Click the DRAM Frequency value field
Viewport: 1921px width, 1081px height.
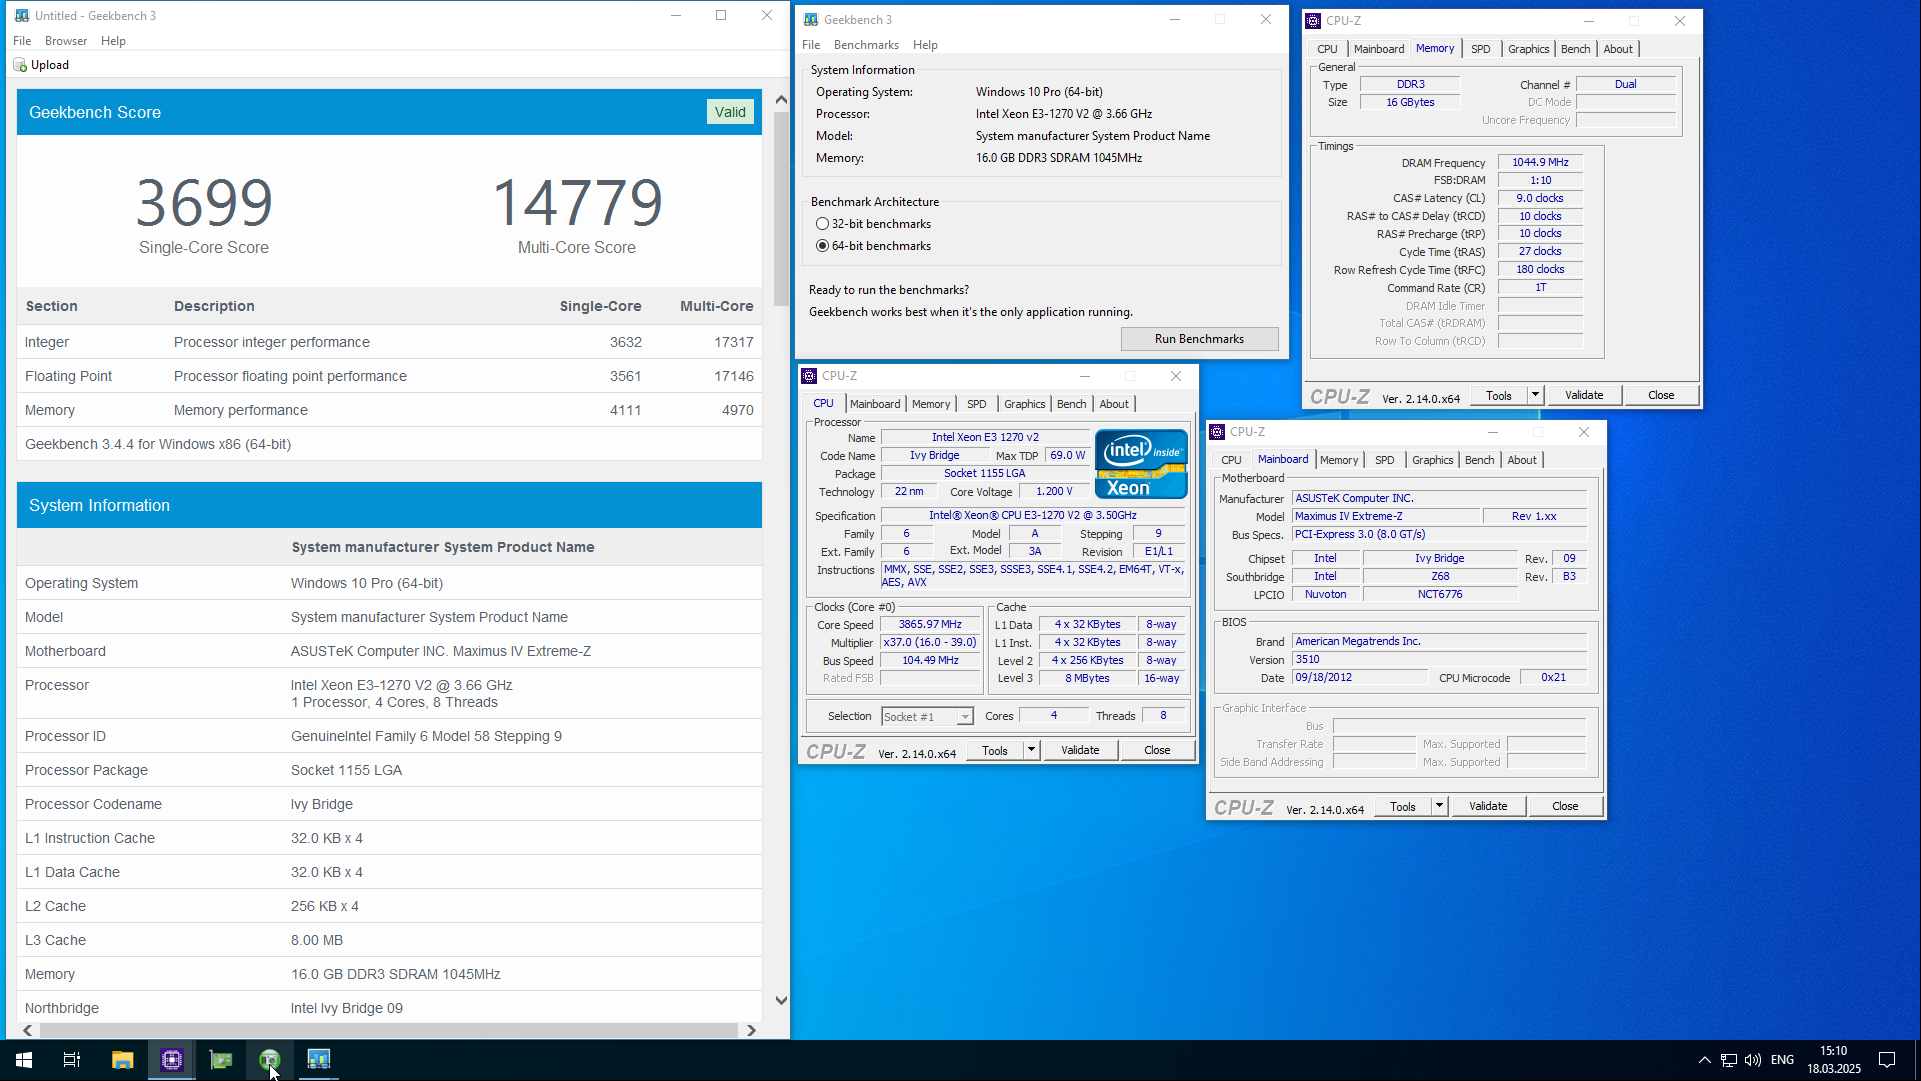[1540, 163]
